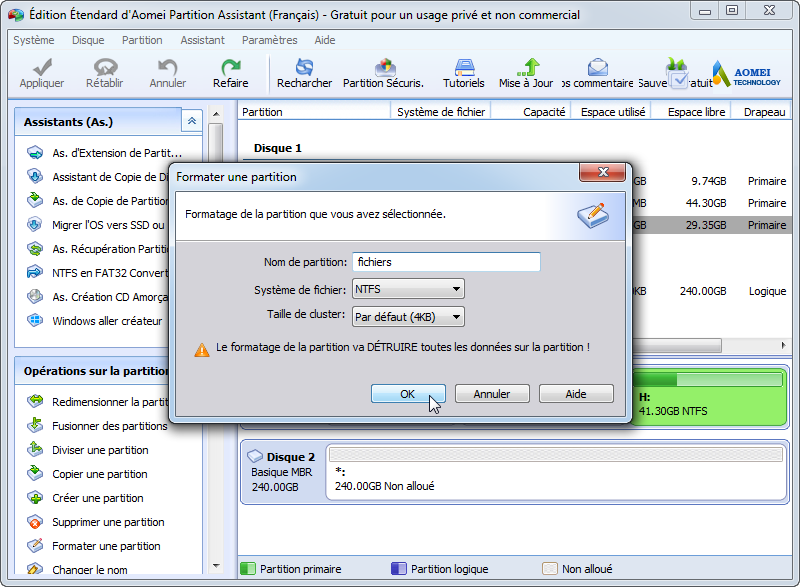
Task: Click the Non alloué legend swatch
Action: coord(549,569)
